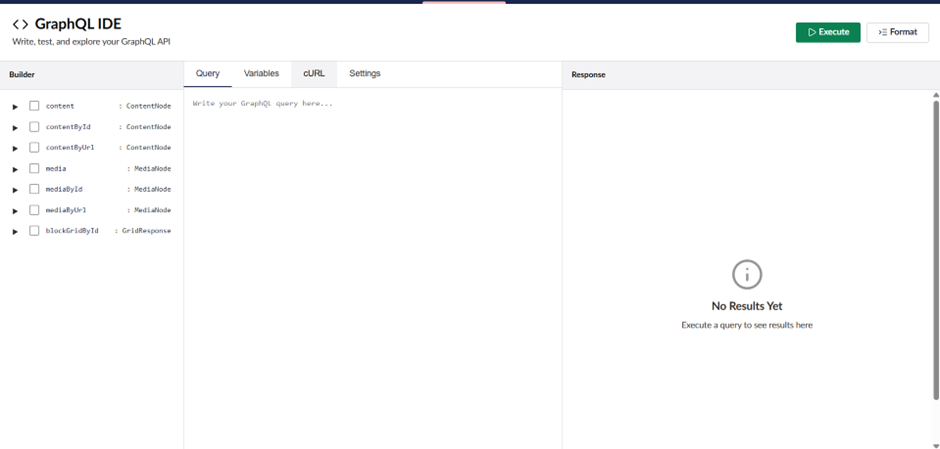Click the Format button
The height and width of the screenshot is (449, 940).
click(x=897, y=32)
